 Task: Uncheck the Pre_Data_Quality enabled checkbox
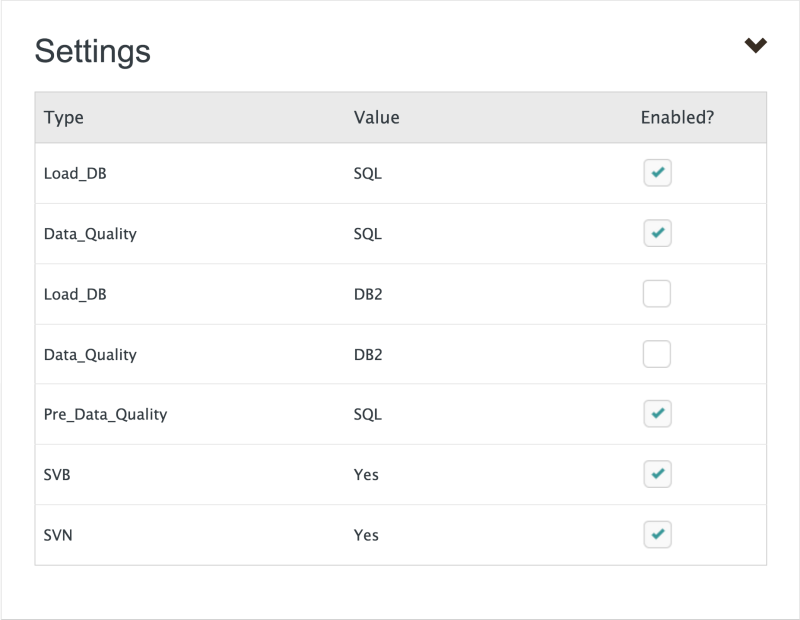click(x=657, y=414)
